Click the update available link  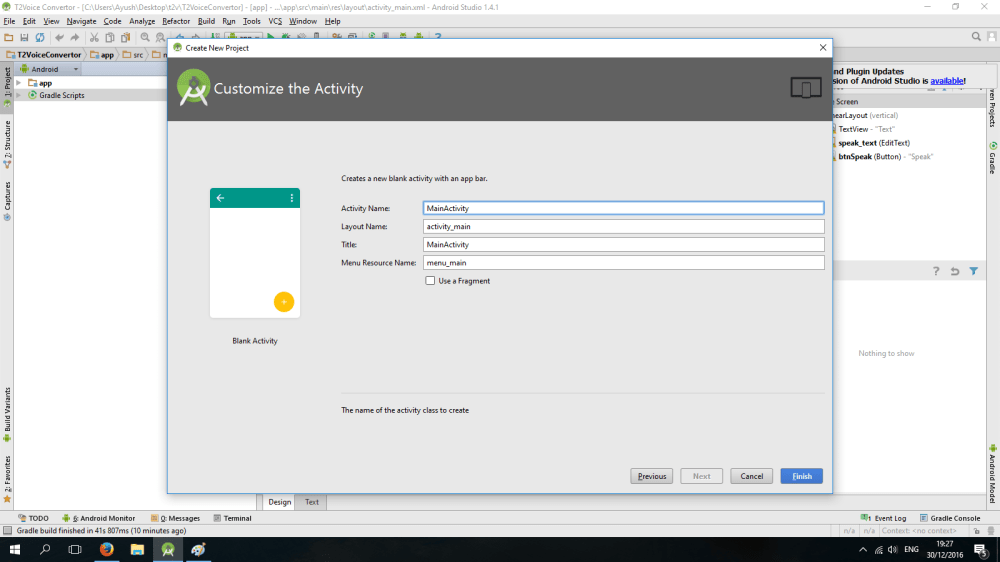point(946,81)
